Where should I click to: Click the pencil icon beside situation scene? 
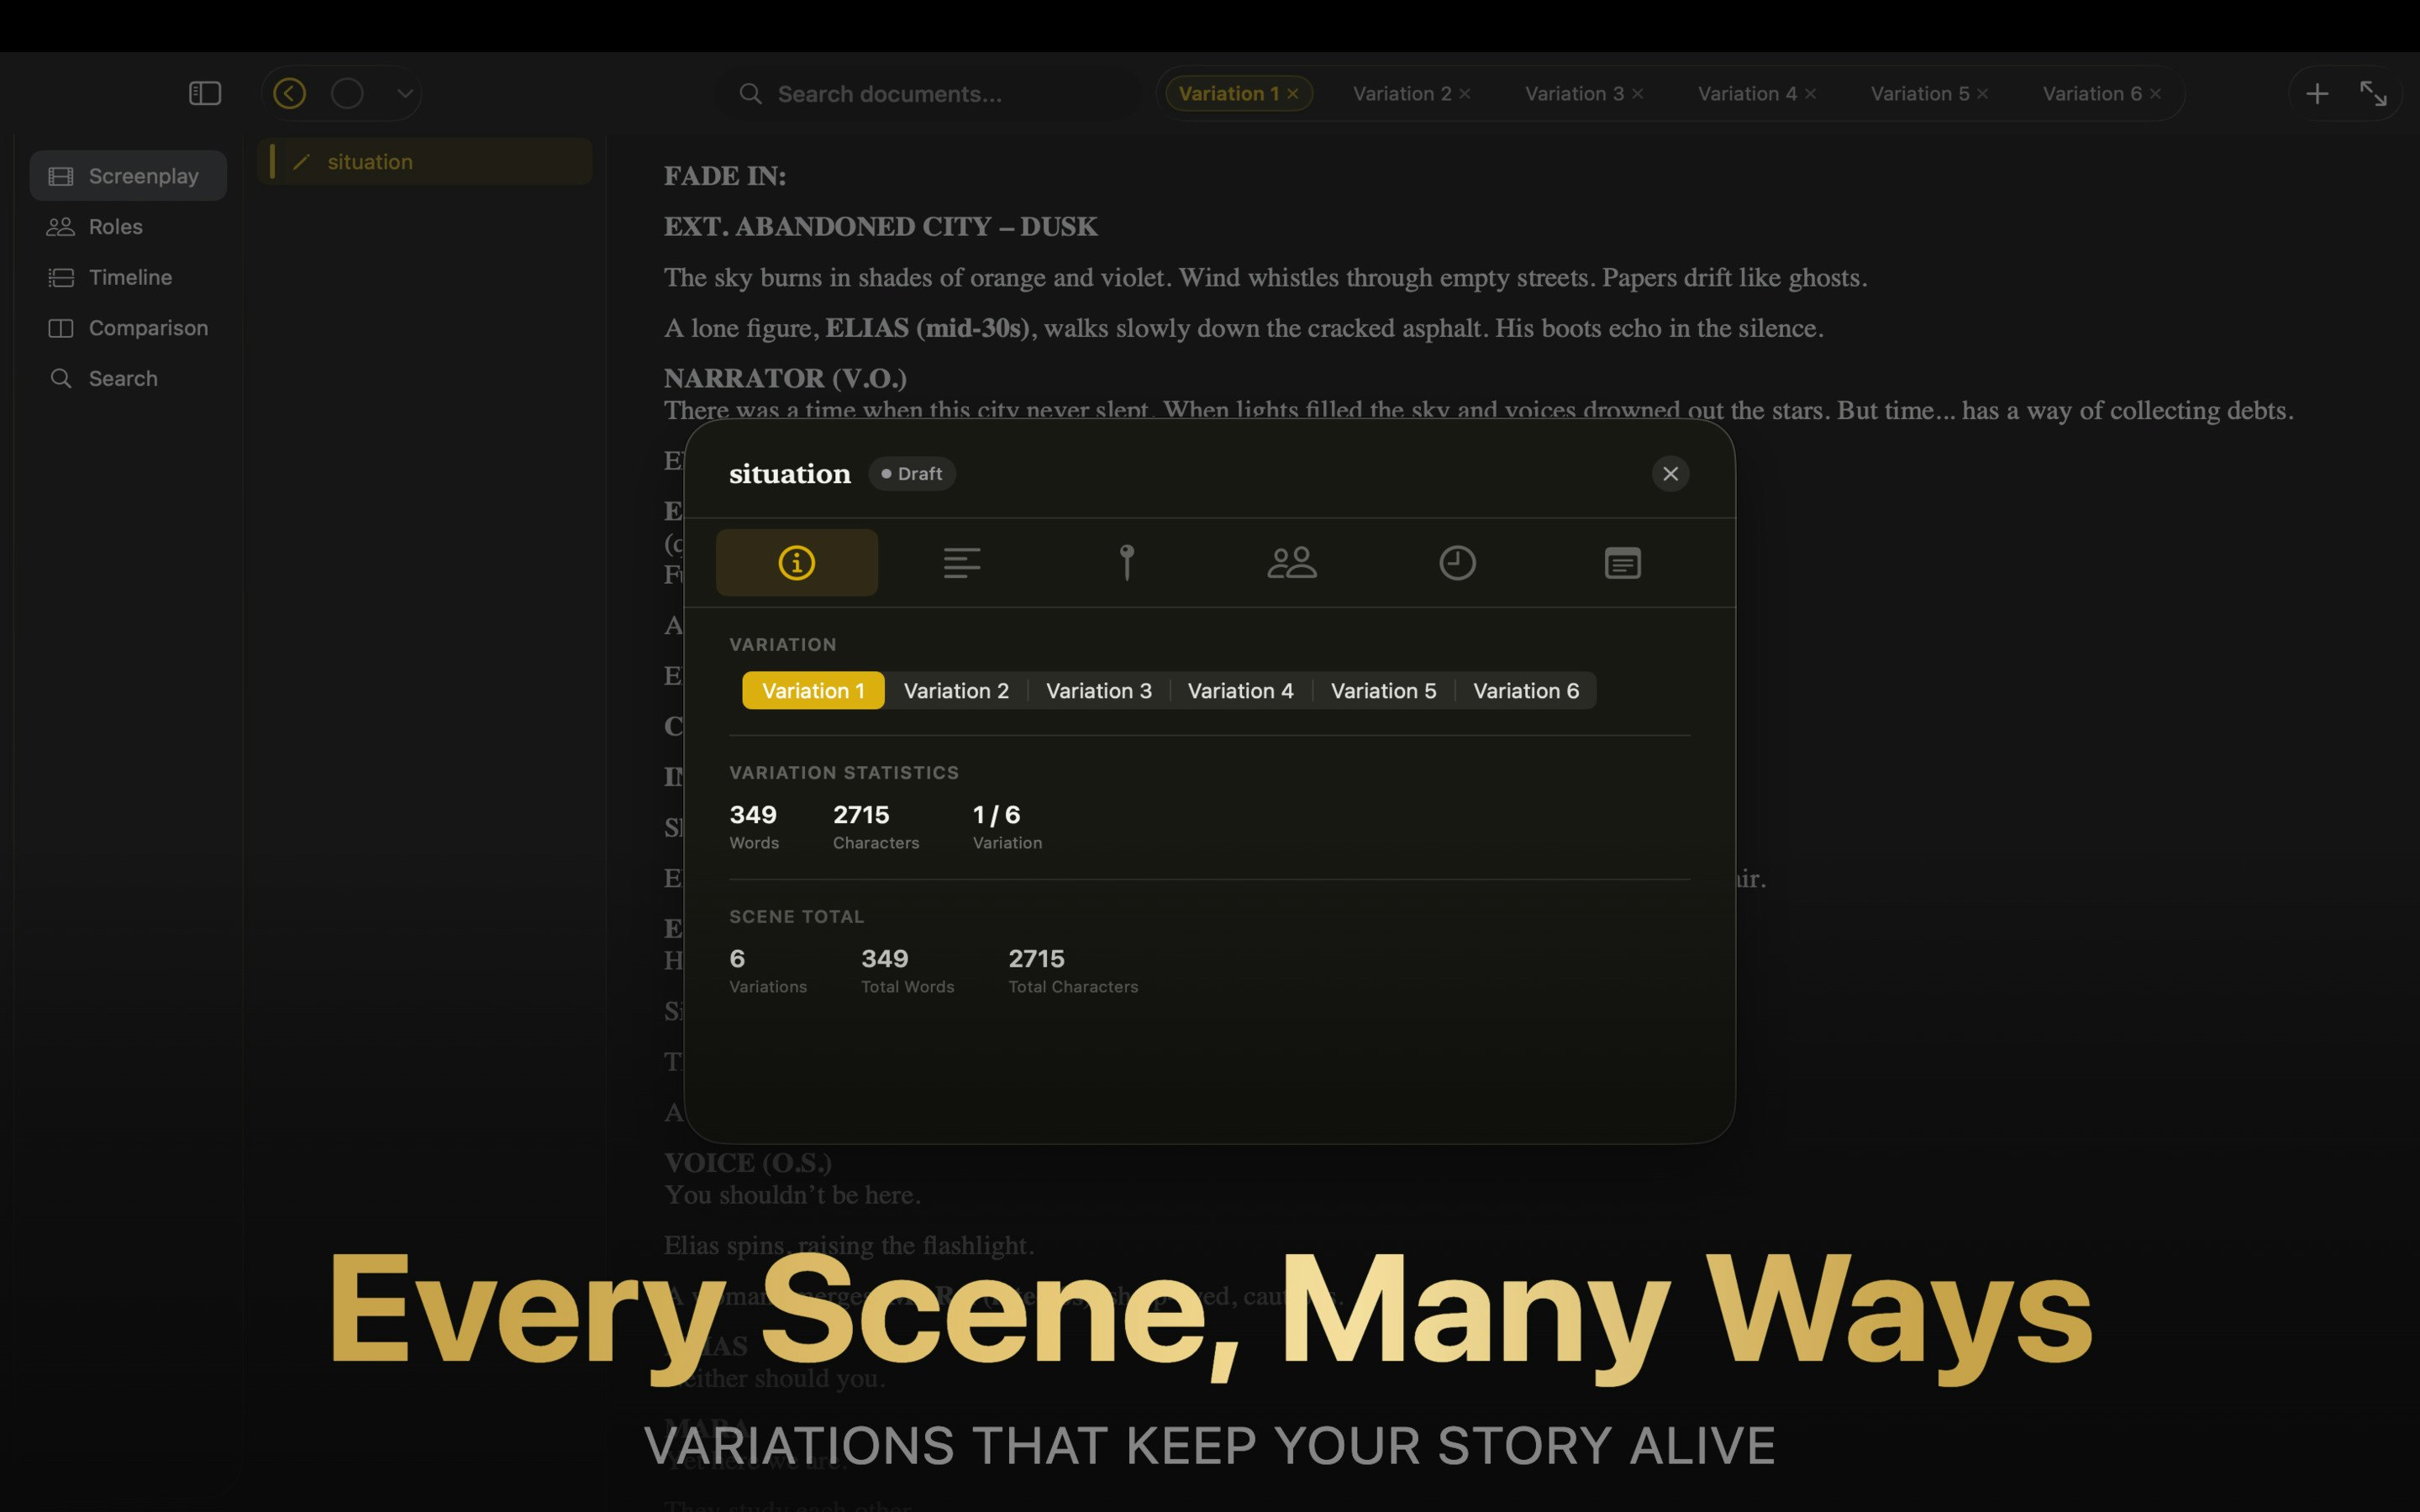(301, 162)
